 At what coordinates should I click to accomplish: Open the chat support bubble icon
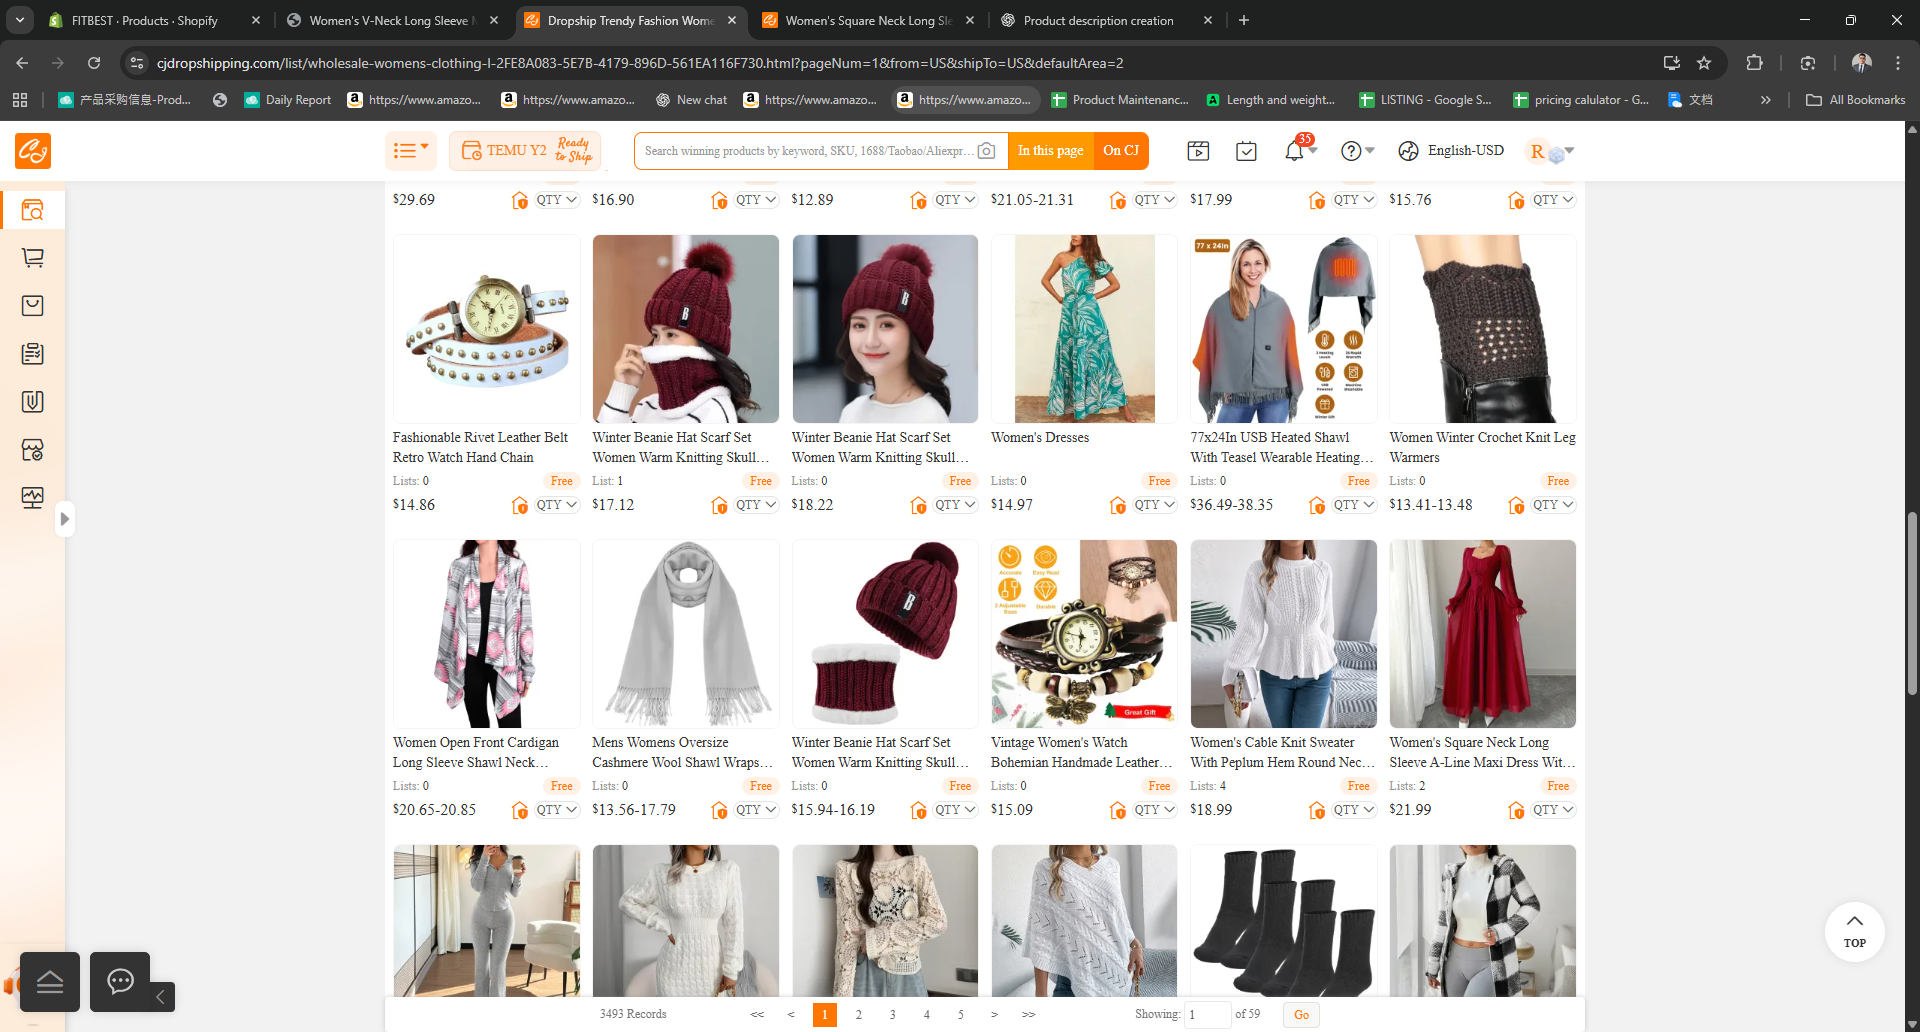(x=120, y=982)
